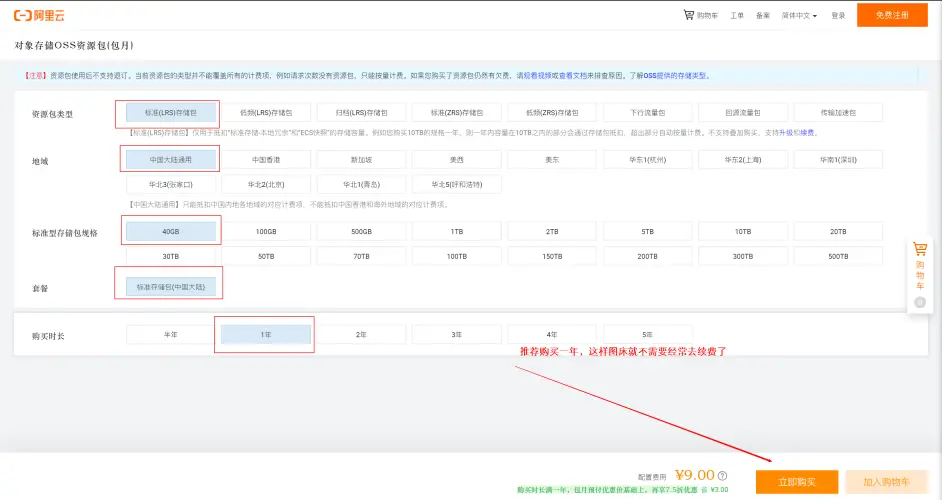Click the 阿里云 logo

(x=39, y=16)
